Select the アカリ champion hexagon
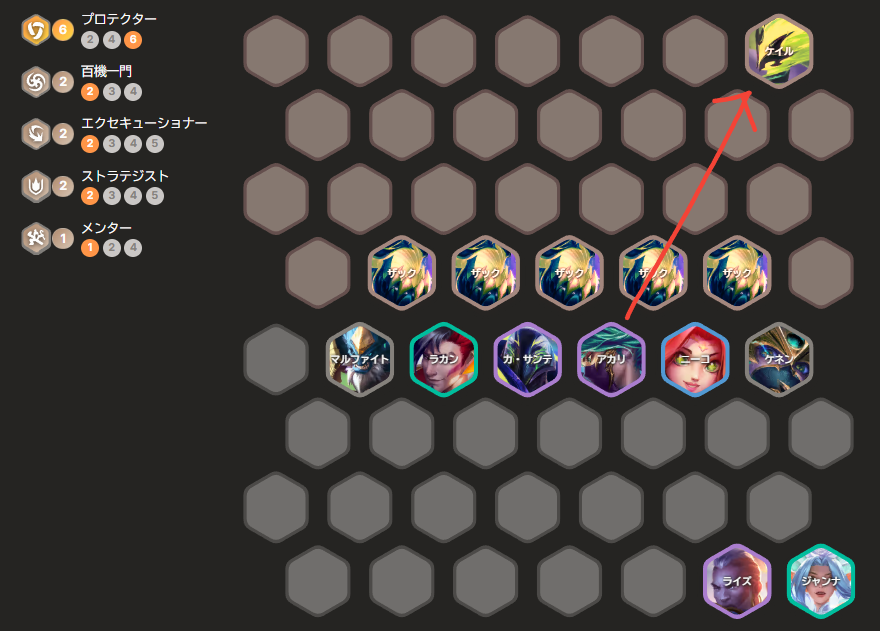 tap(611, 359)
